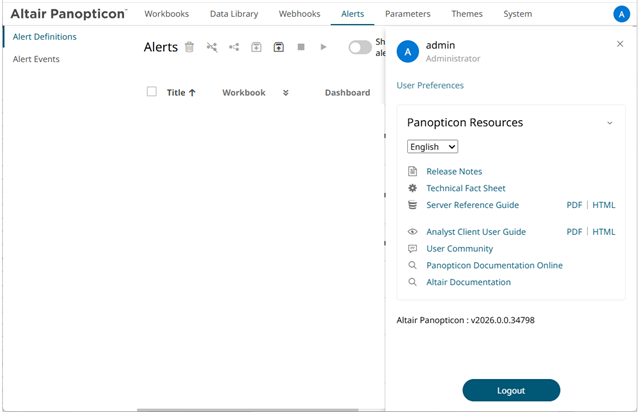The height and width of the screenshot is (412, 638).
Task: Open Altair Documentation link
Action: 468,282
